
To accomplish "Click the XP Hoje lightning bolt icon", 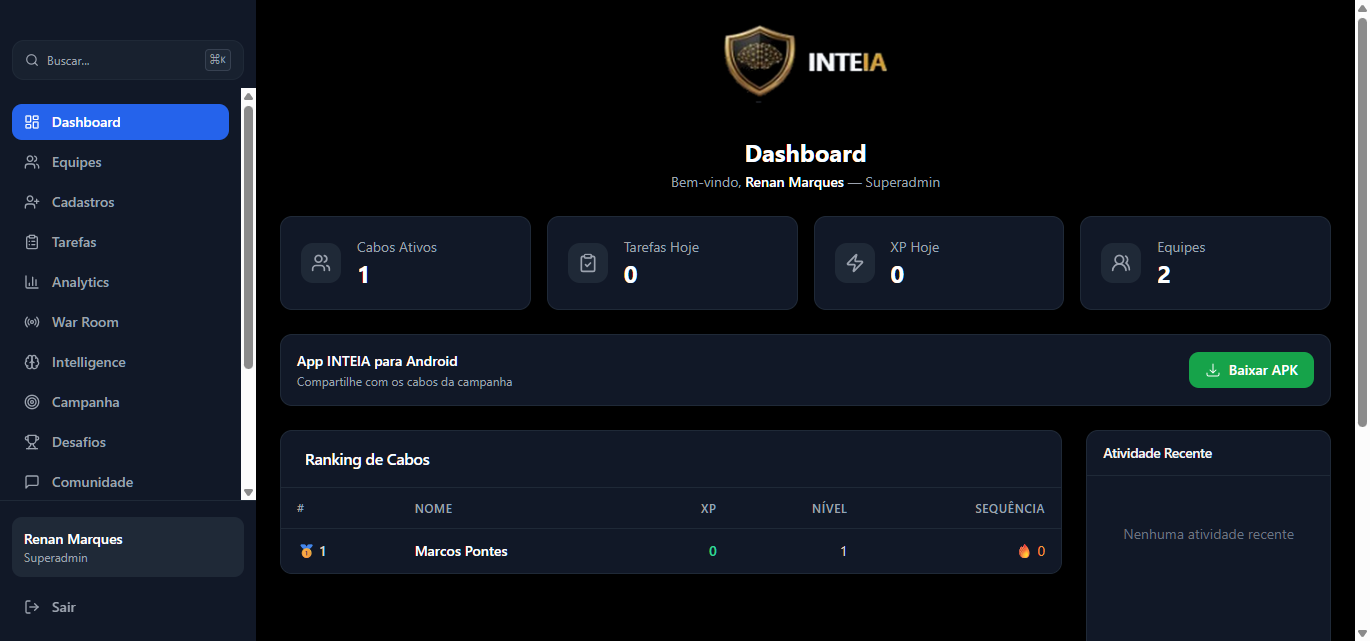I will [855, 263].
